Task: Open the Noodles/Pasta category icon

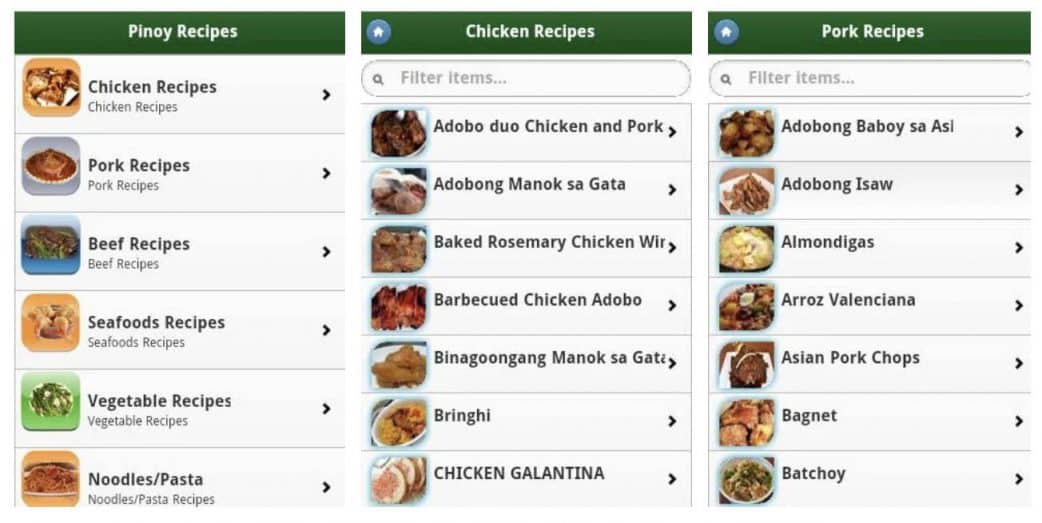Action: pos(51,479)
